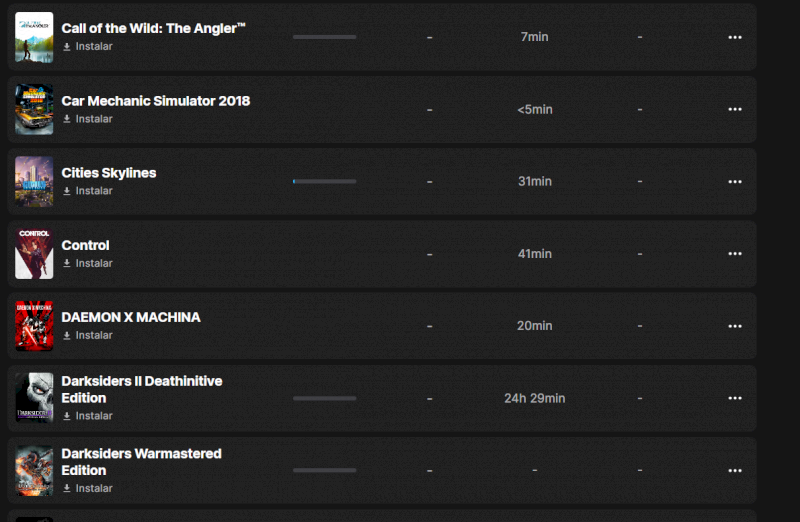Open ellipsis menu for Darksiders II Deathinitive Edition

(x=735, y=398)
